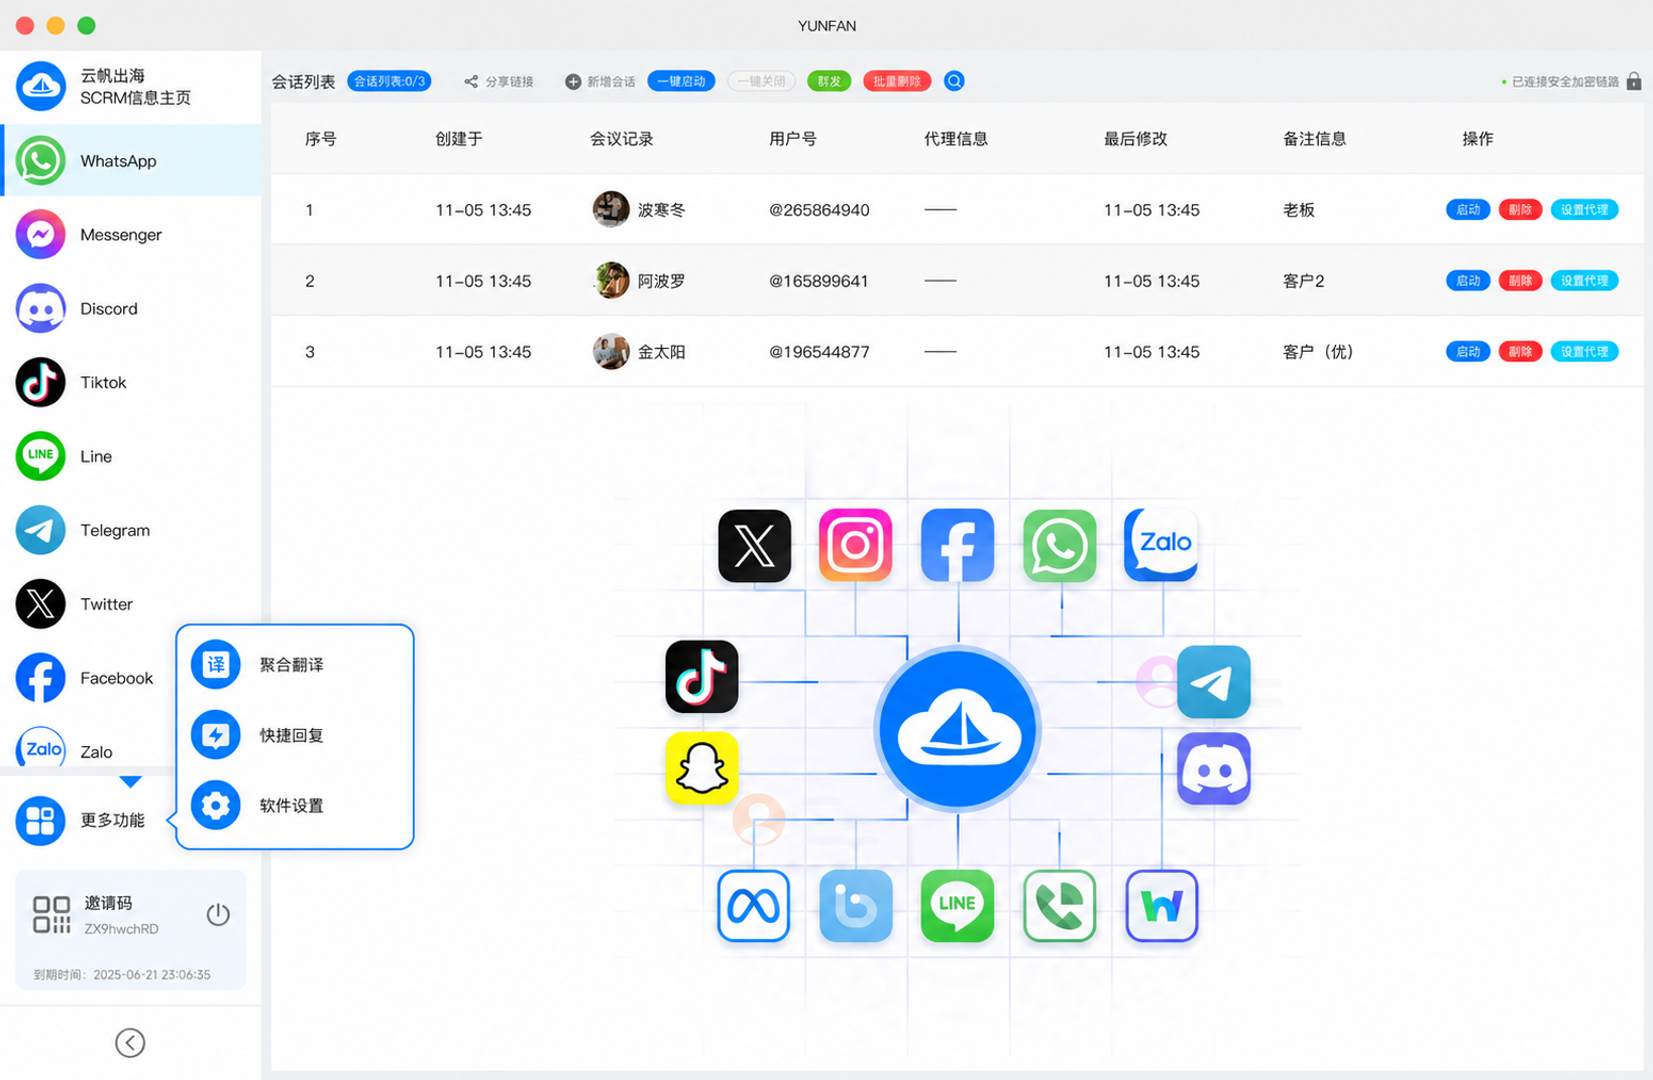Switch to Tiktok in the sidebar
This screenshot has height=1080, width=1653.
(131, 382)
